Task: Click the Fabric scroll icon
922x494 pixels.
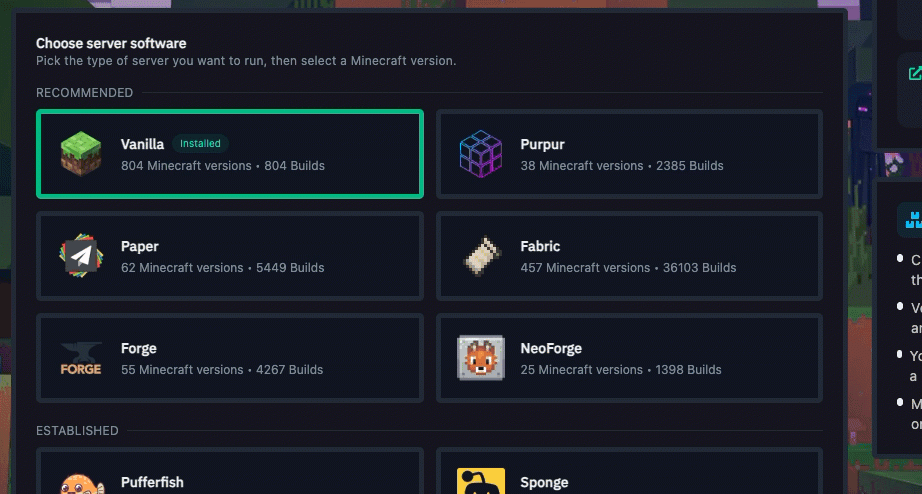Action: click(x=481, y=256)
